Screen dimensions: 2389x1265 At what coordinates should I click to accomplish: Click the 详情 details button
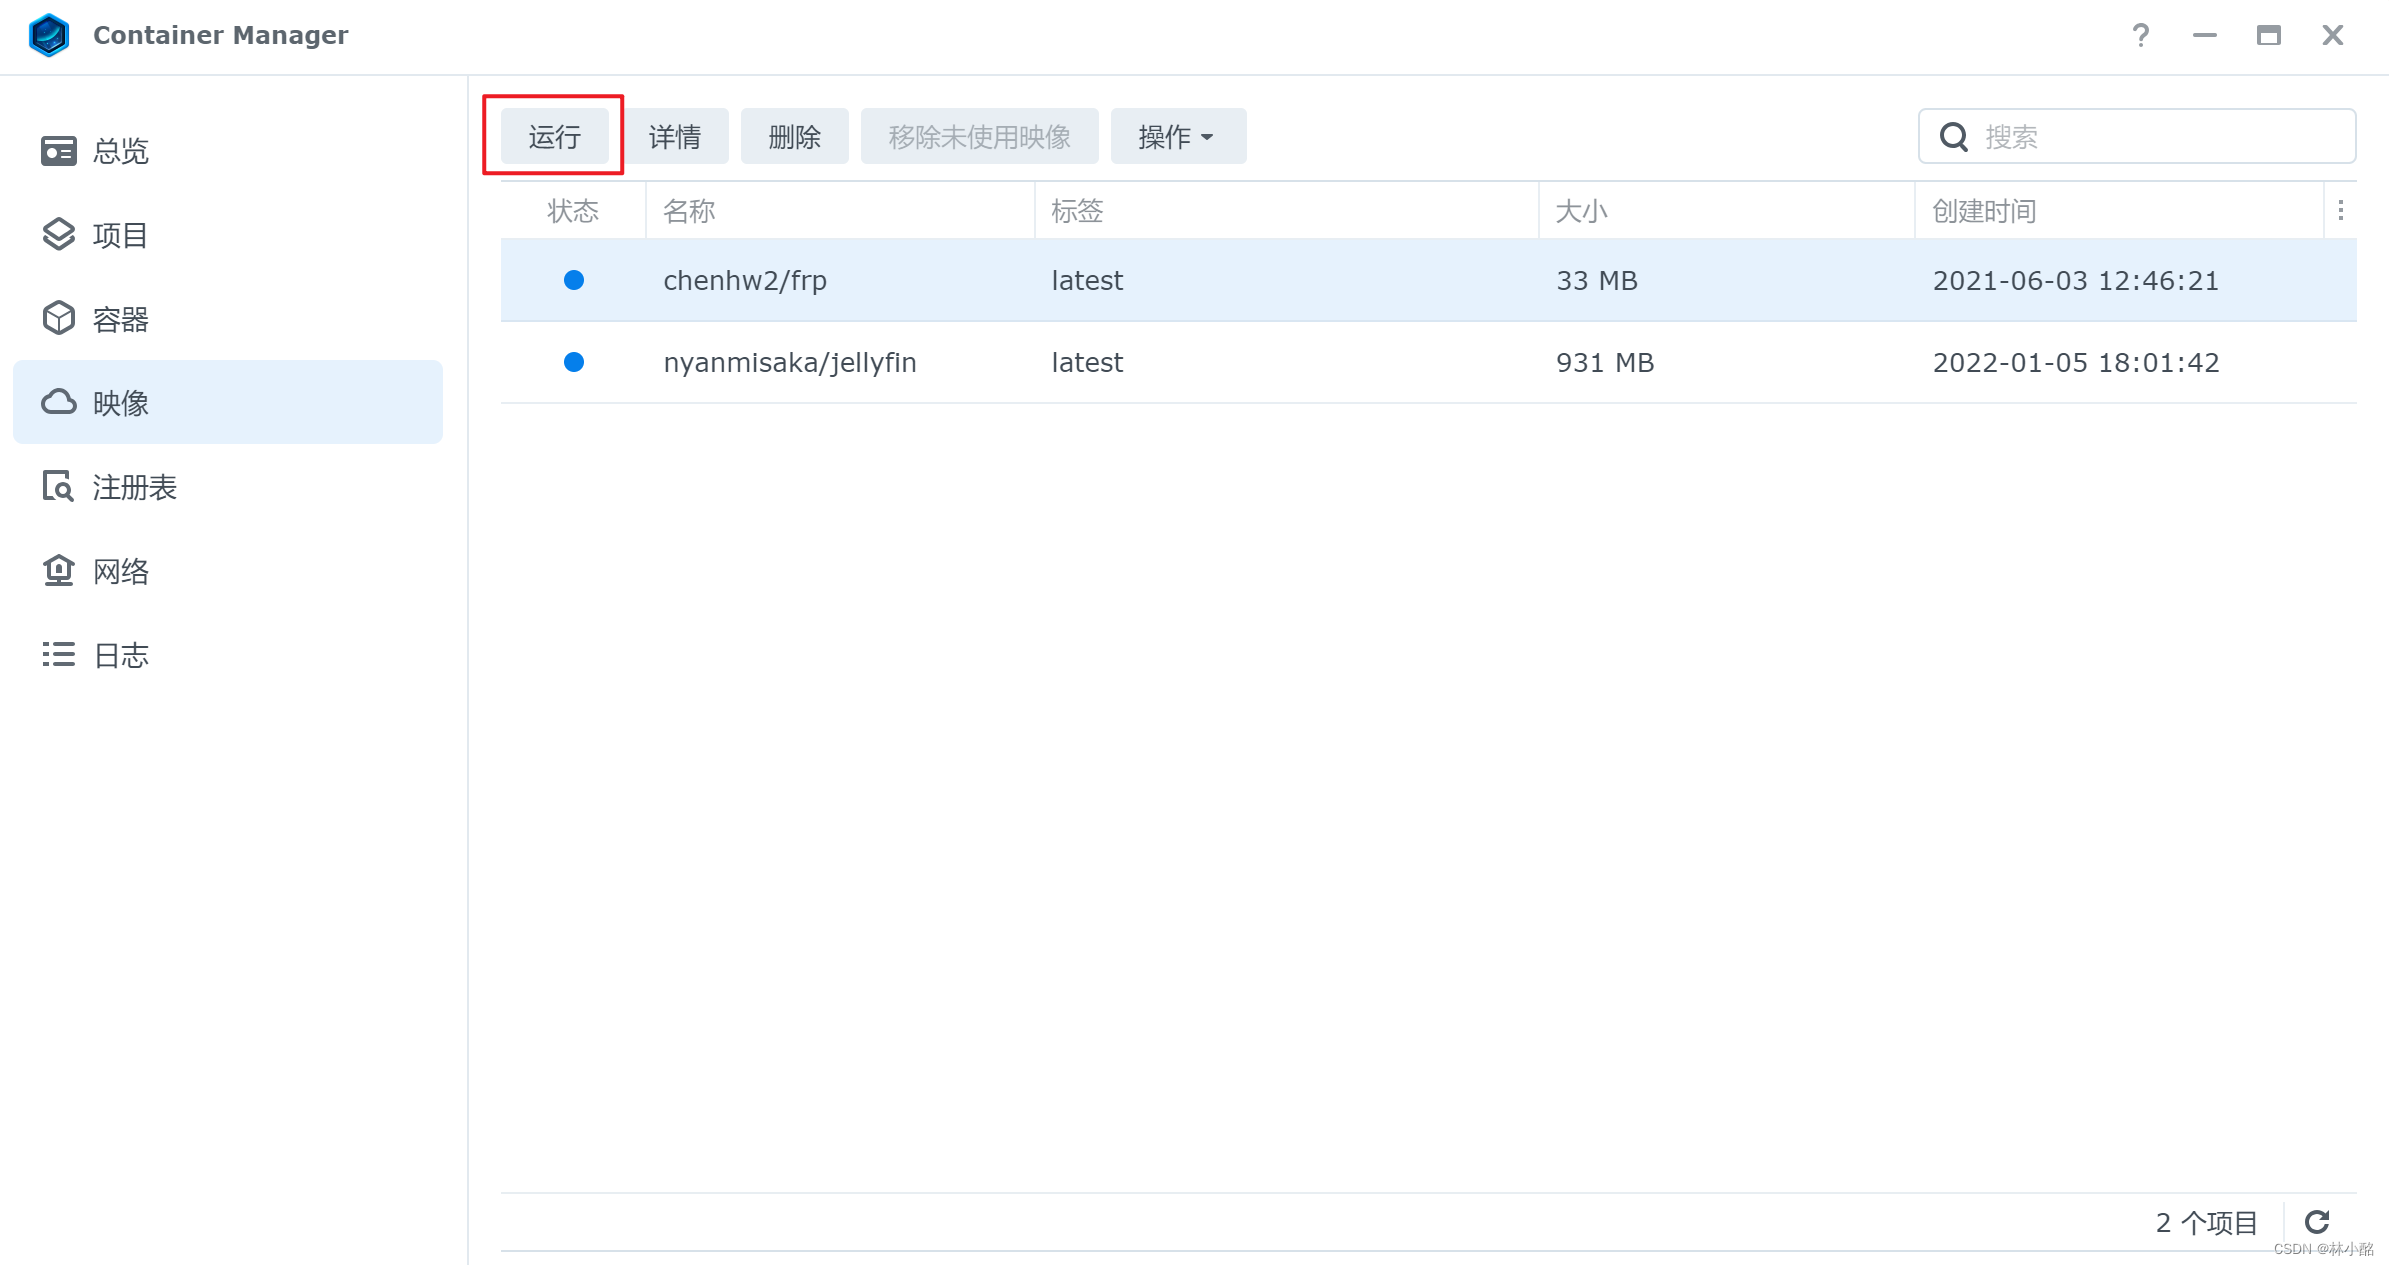pos(675,136)
